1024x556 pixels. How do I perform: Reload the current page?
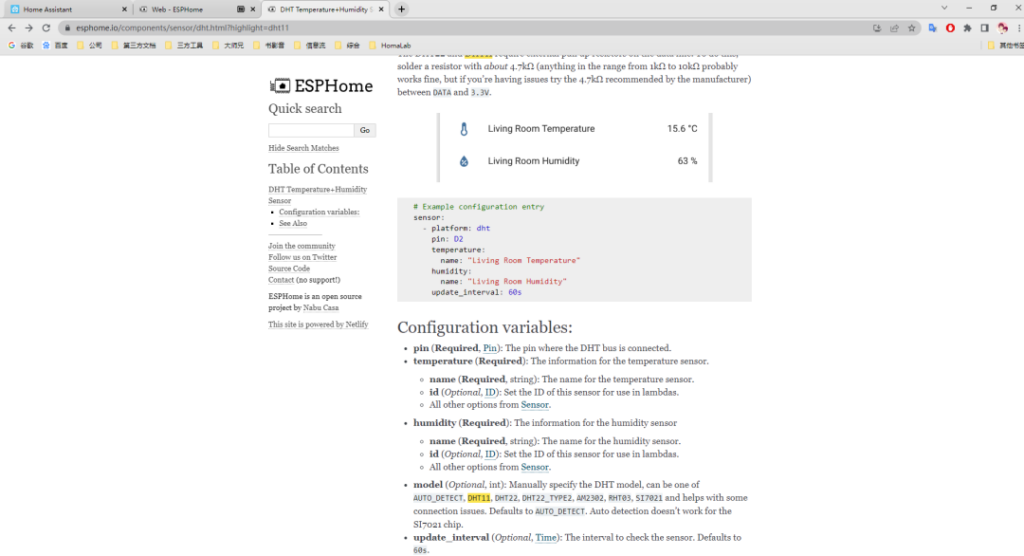click(46, 28)
